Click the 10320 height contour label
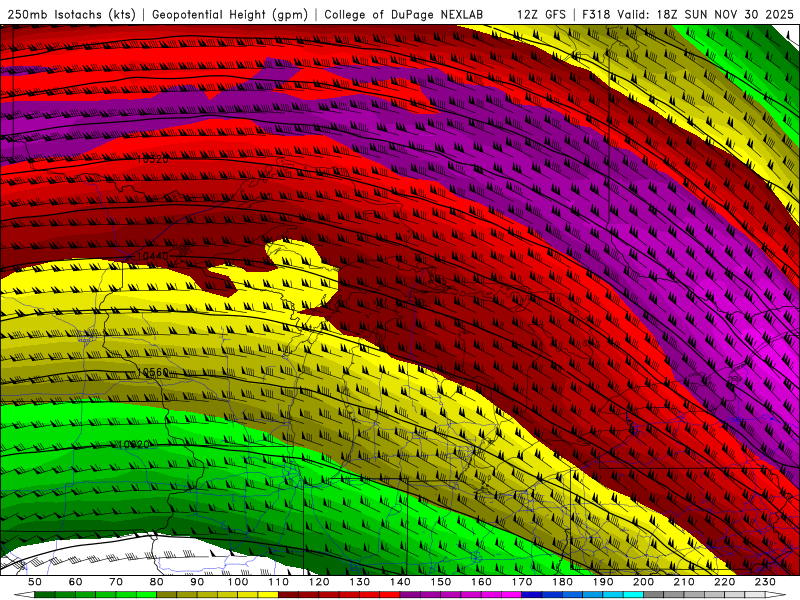Viewport: 800px width, 600px height. coord(153,159)
